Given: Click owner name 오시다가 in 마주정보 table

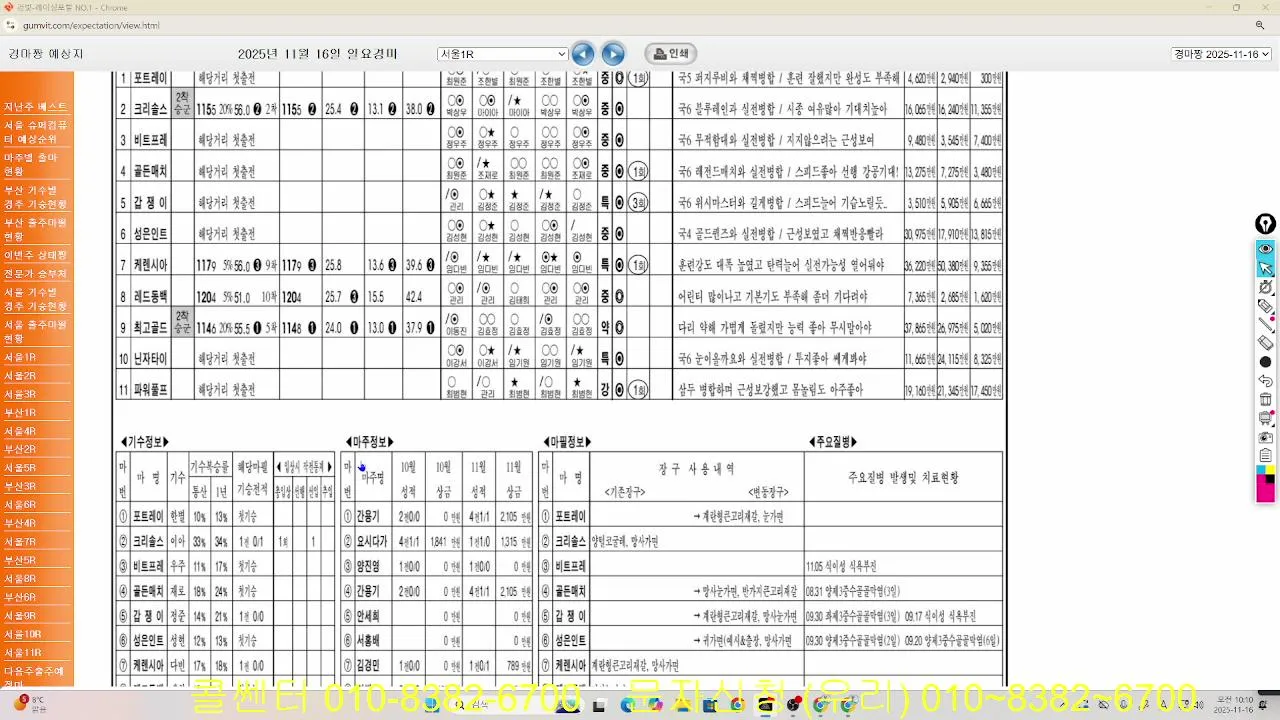Looking at the screenshot, I should 373,541.
